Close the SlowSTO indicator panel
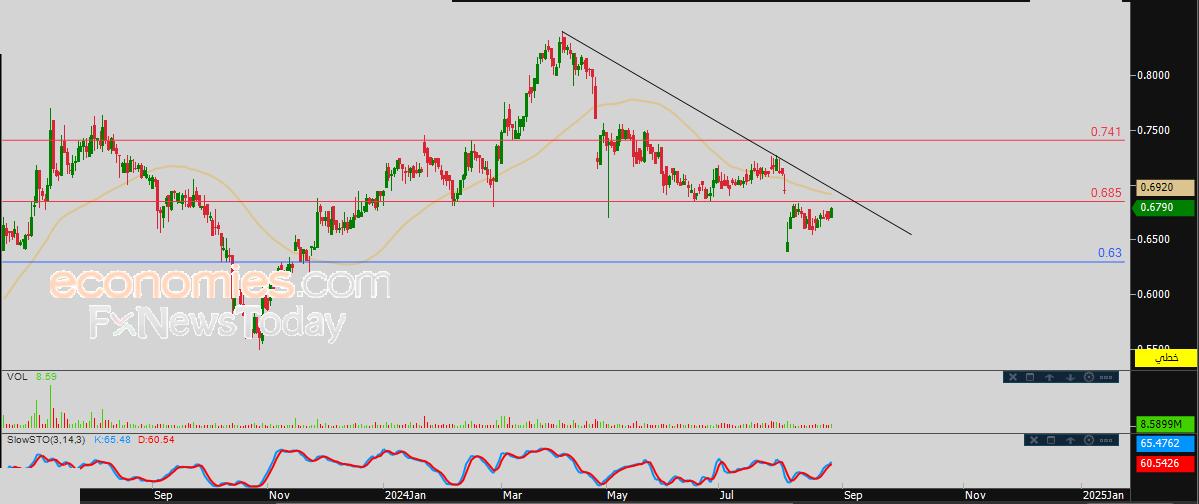The height and width of the screenshot is (504, 1199). tap(1033, 440)
